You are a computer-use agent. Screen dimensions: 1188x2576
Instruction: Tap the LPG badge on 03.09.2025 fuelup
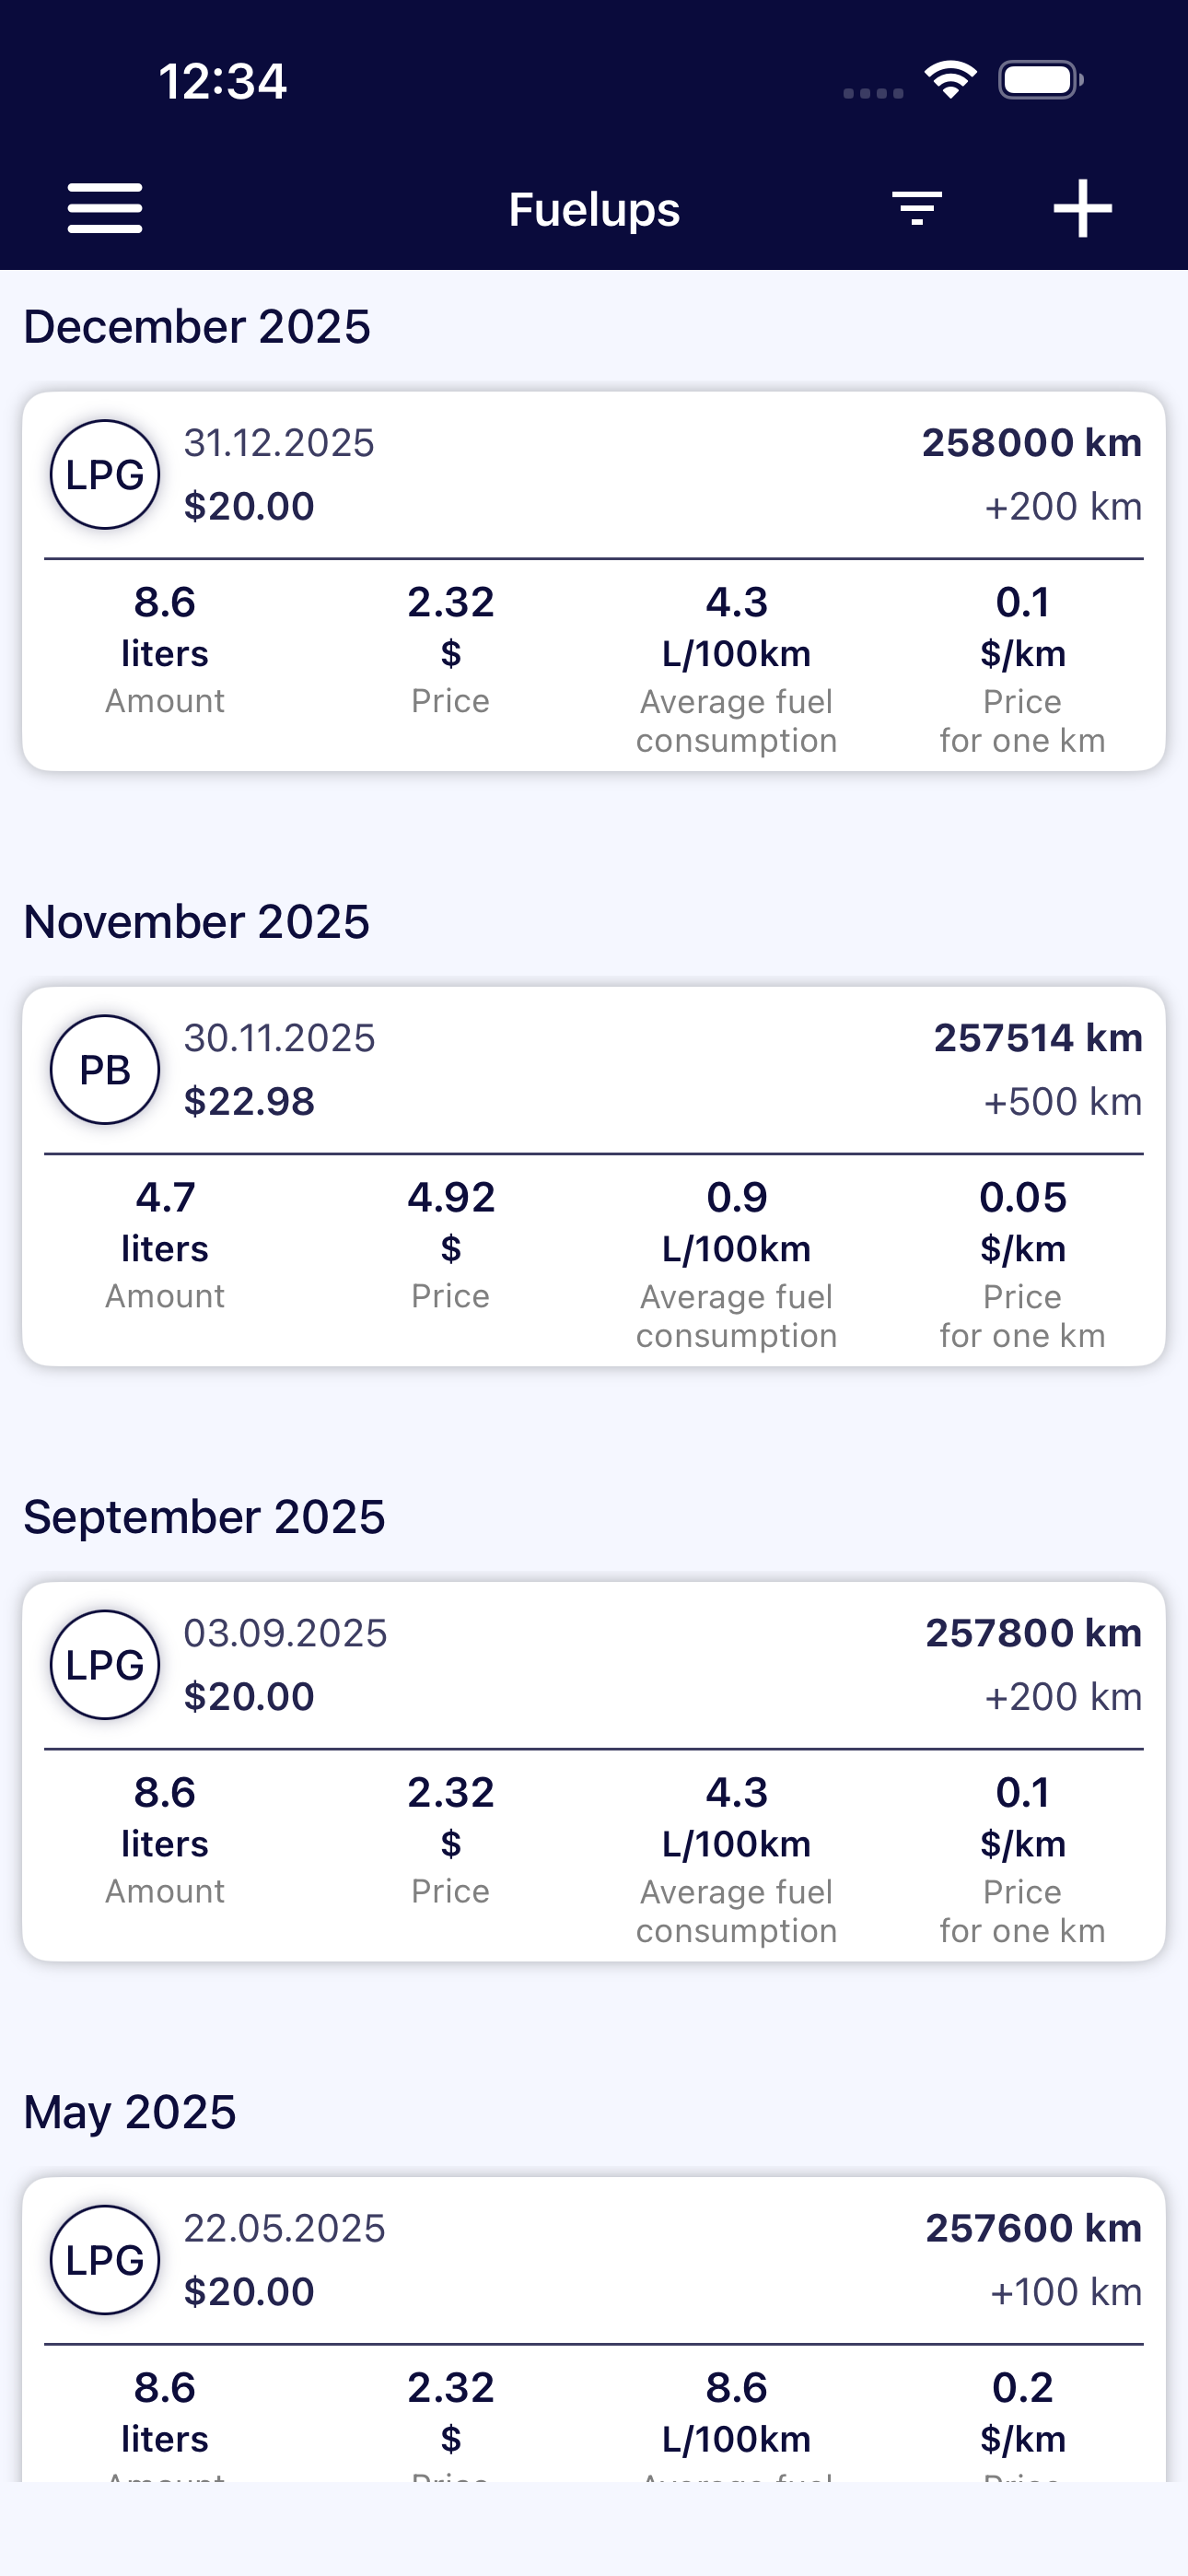pyautogui.click(x=105, y=1664)
